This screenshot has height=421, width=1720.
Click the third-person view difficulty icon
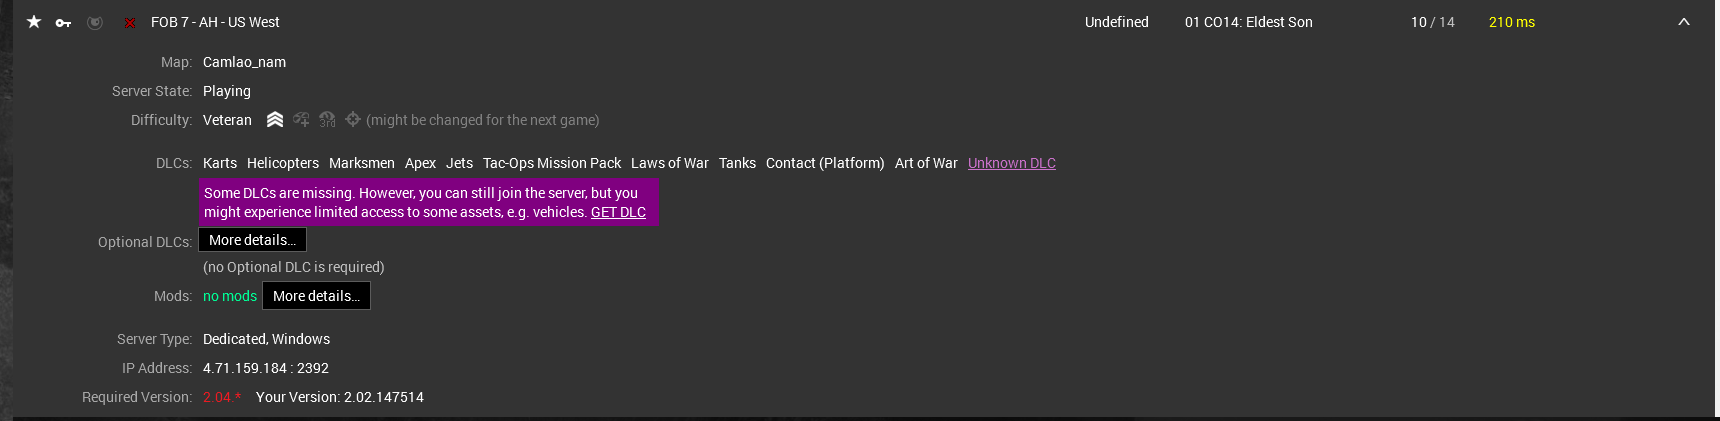pos(327,120)
